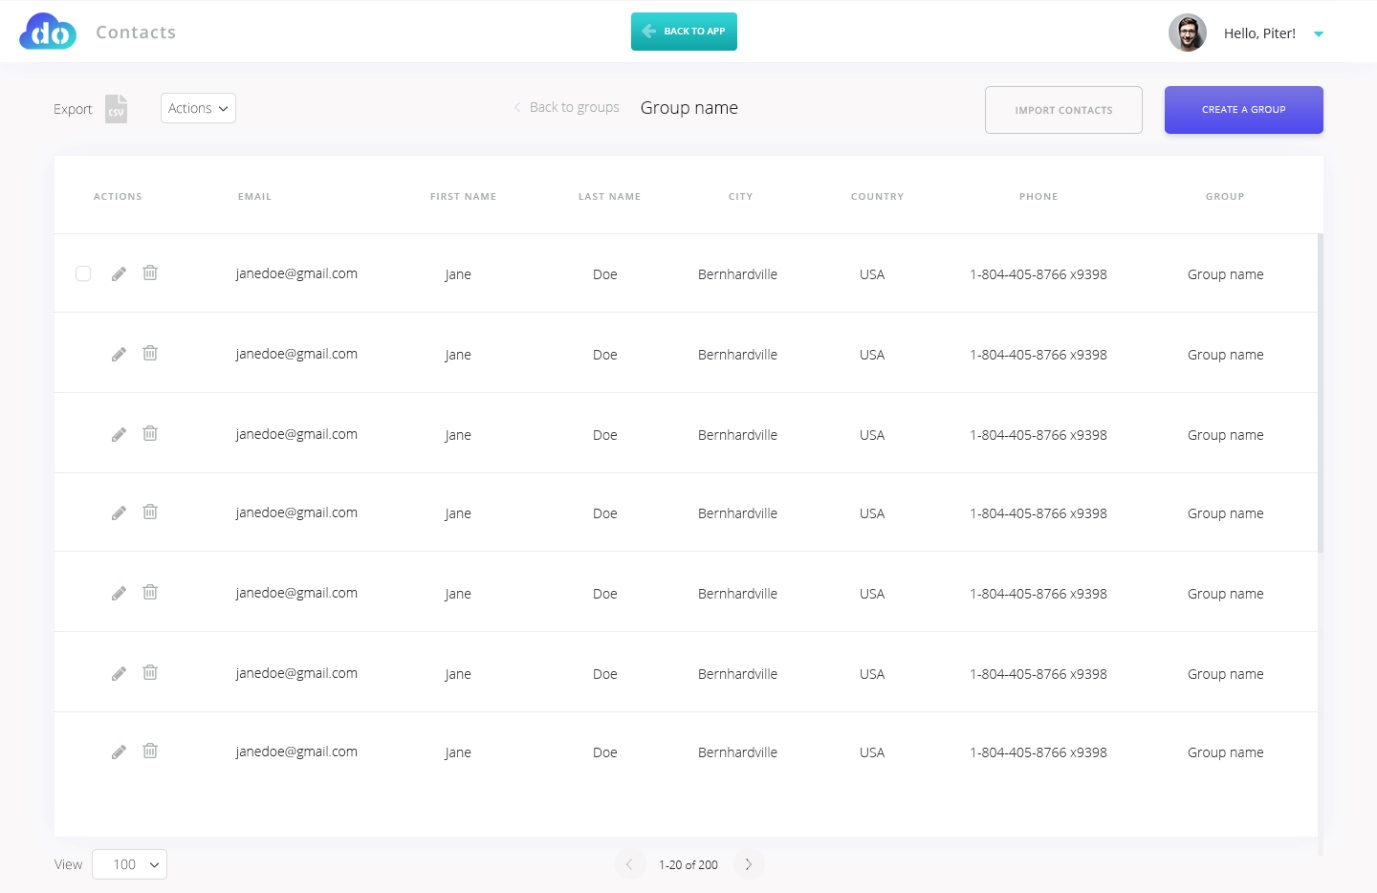Go back via Back to groups link

[x=567, y=107]
